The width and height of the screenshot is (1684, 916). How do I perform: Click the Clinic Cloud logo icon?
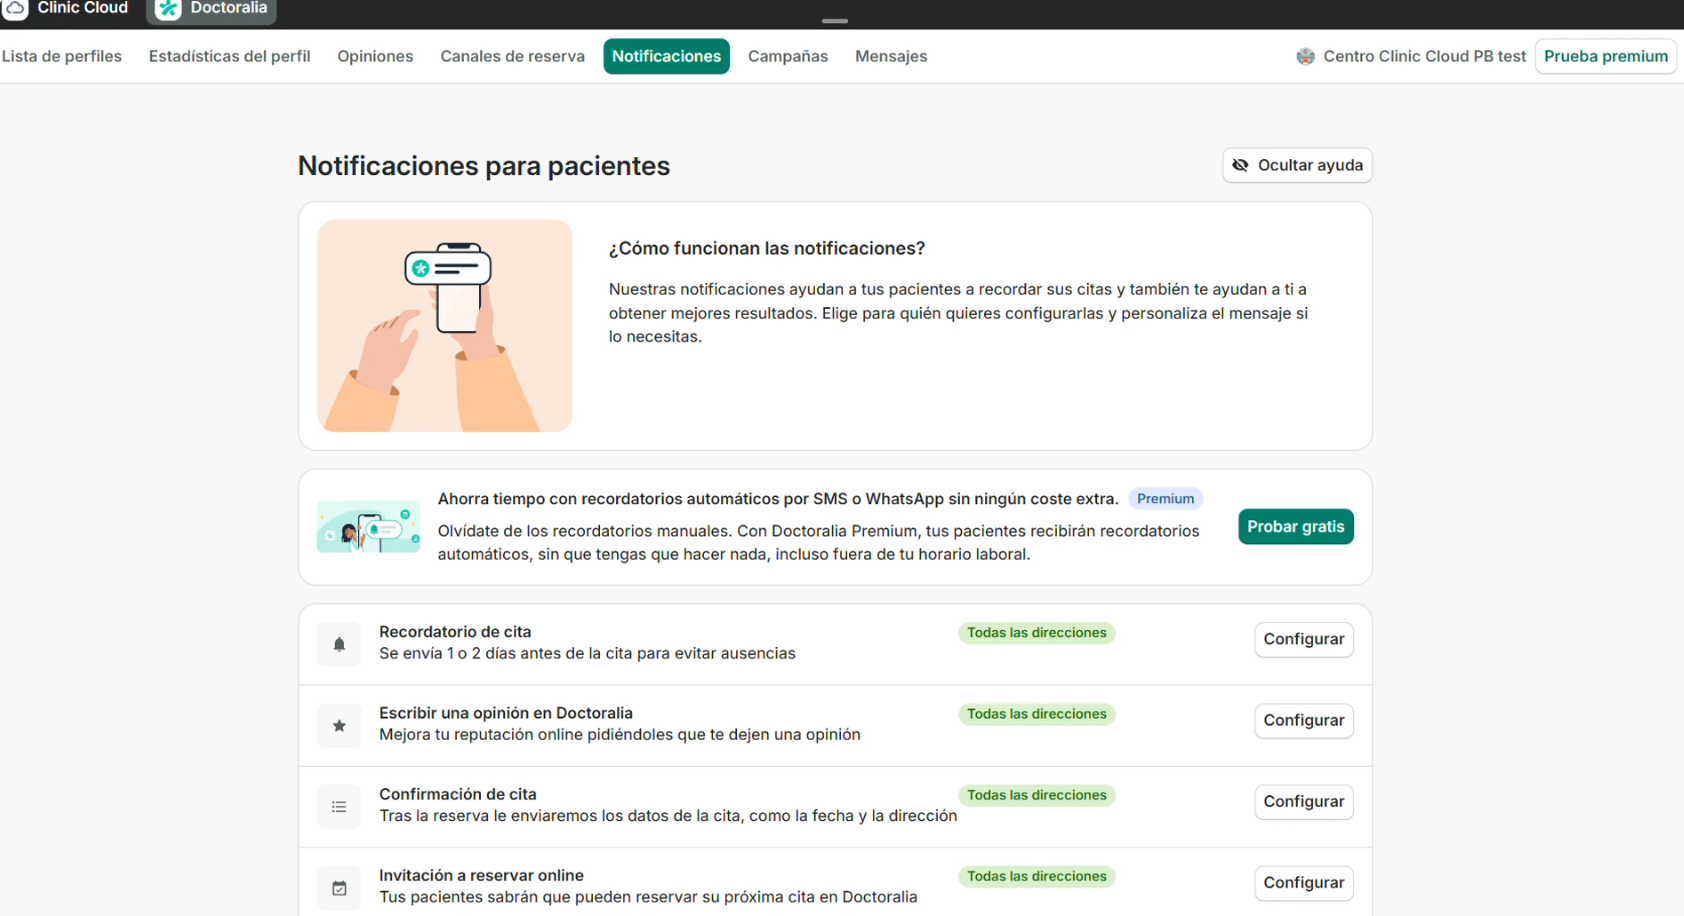pos(15,9)
